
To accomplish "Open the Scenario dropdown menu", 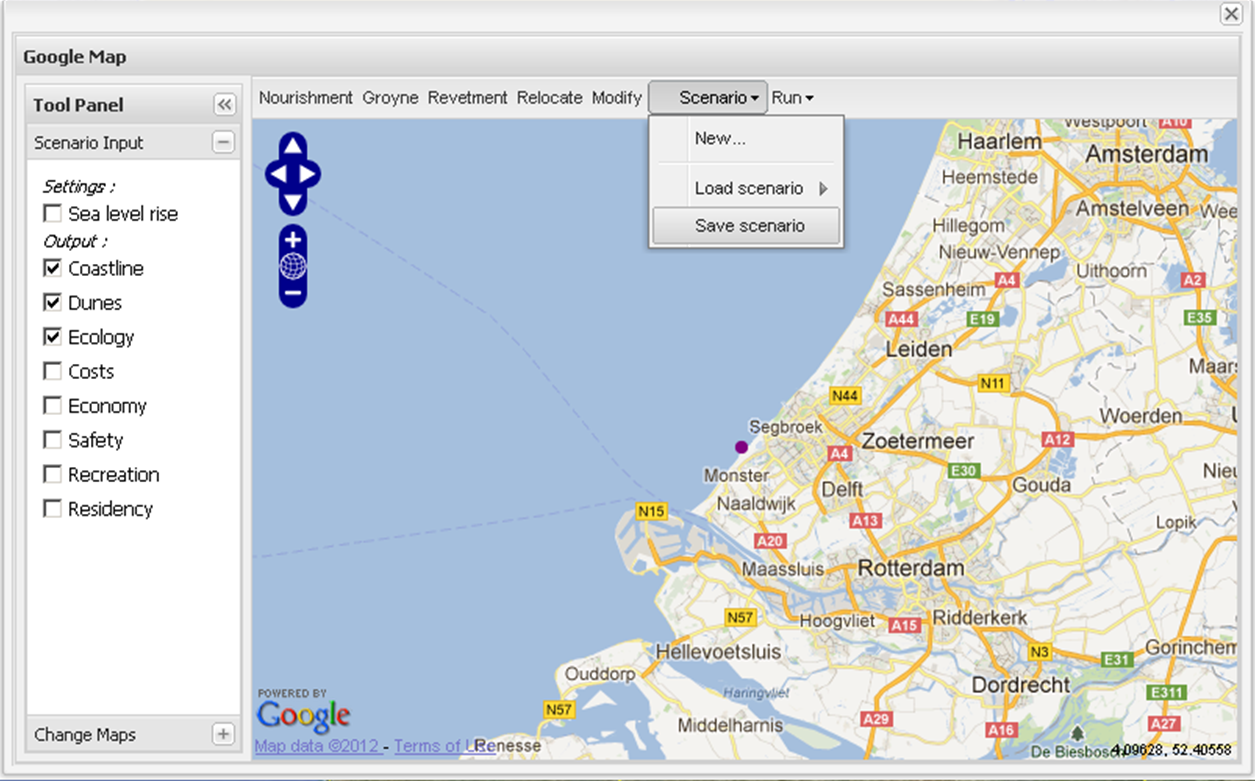I will point(708,97).
